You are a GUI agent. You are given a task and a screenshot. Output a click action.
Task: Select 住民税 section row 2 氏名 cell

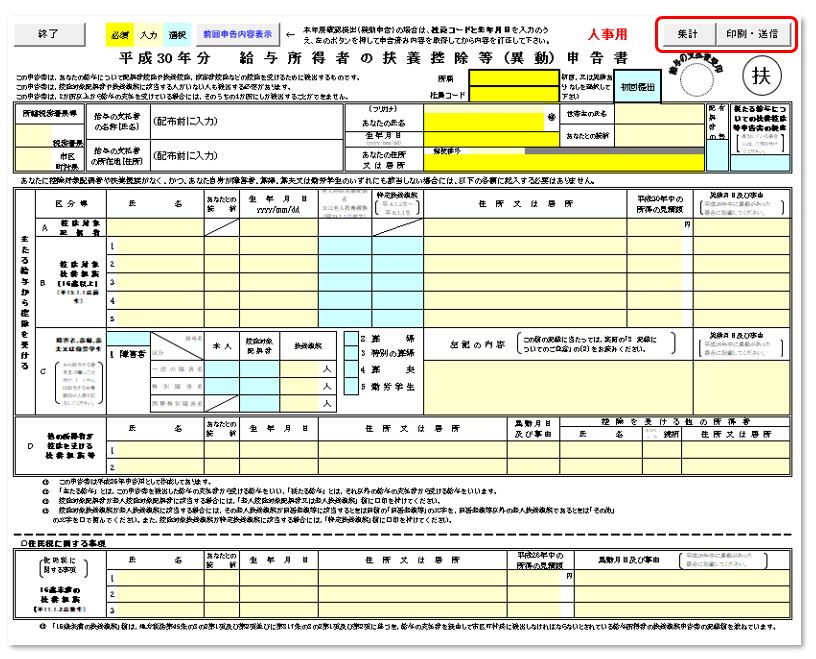(x=161, y=594)
